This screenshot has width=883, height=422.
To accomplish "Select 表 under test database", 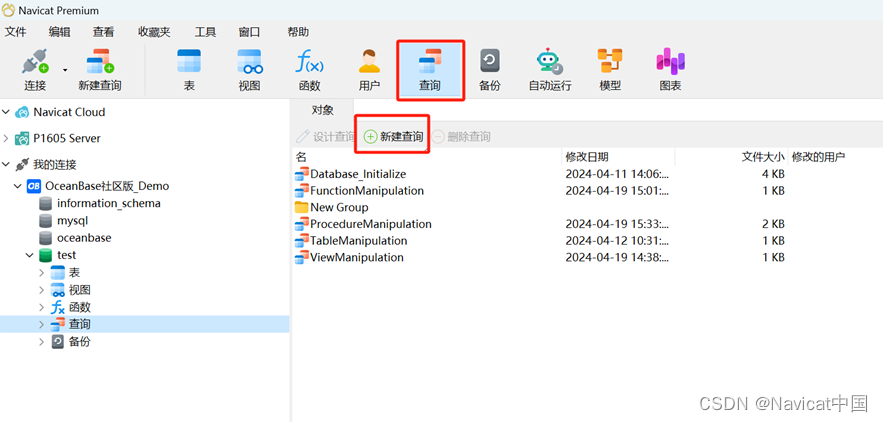I will 74,273.
